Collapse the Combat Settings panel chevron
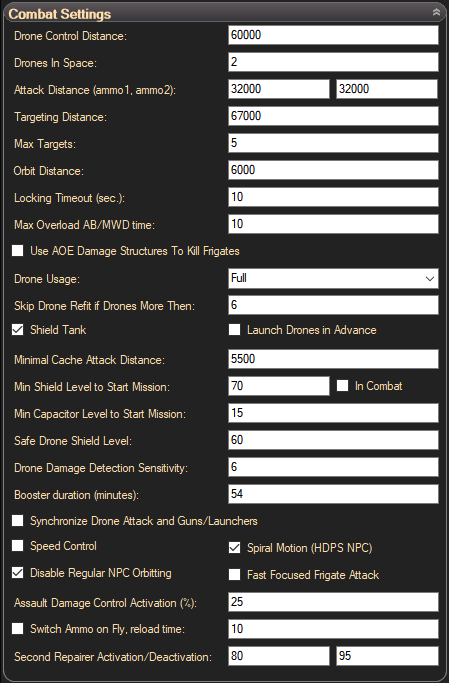This screenshot has width=449, height=683. pyautogui.click(x=436, y=13)
